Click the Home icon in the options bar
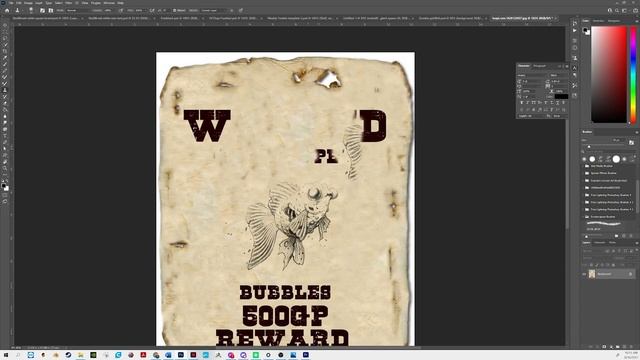The height and width of the screenshot is (360, 640). [x=7, y=10]
